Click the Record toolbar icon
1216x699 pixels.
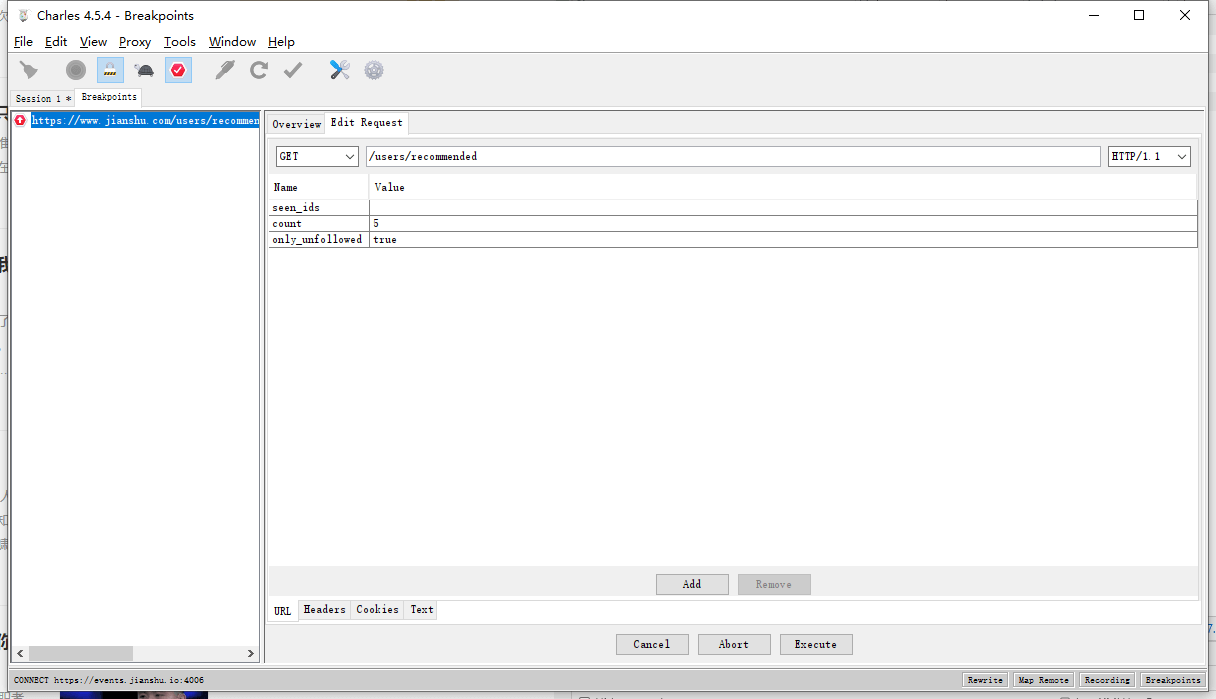[x=76, y=70]
